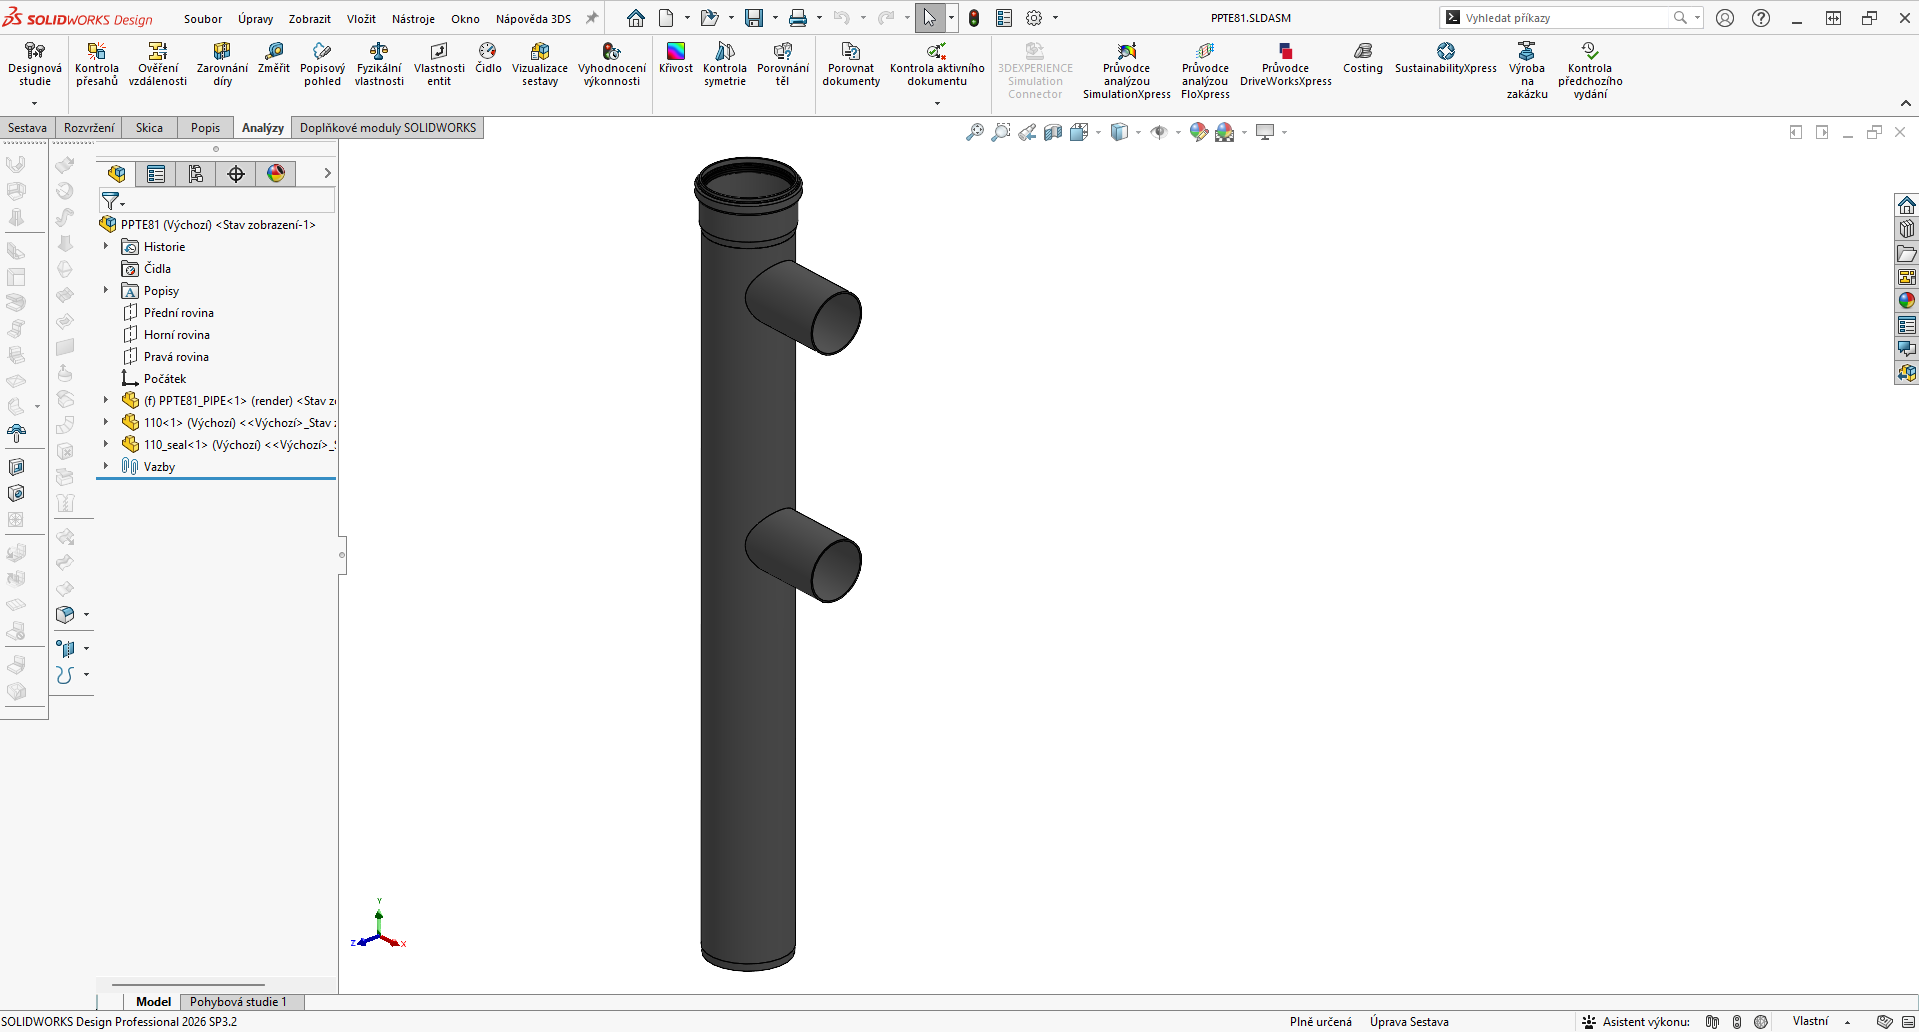Open the Soubor menu
Image resolution: width=1919 pixels, height=1032 pixels.
click(203, 19)
